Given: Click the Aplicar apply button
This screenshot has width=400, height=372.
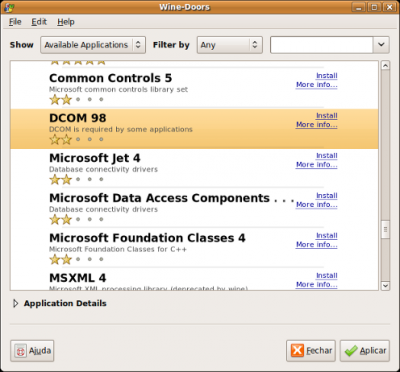Looking at the screenshot, I should click(x=365, y=351).
